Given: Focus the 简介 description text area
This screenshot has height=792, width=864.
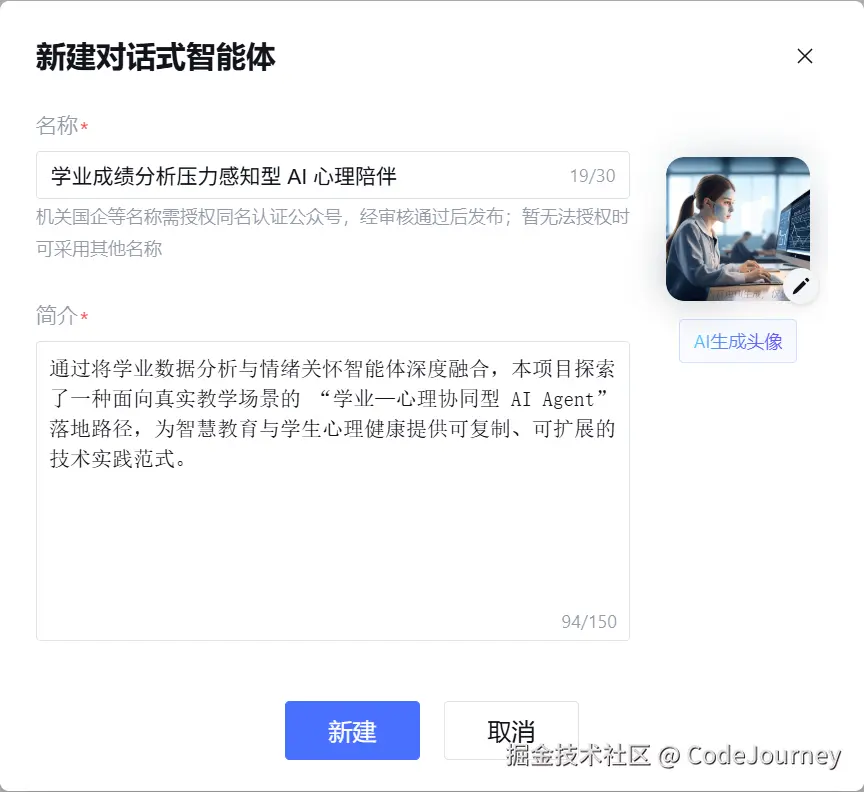Looking at the screenshot, I should [x=333, y=491].
